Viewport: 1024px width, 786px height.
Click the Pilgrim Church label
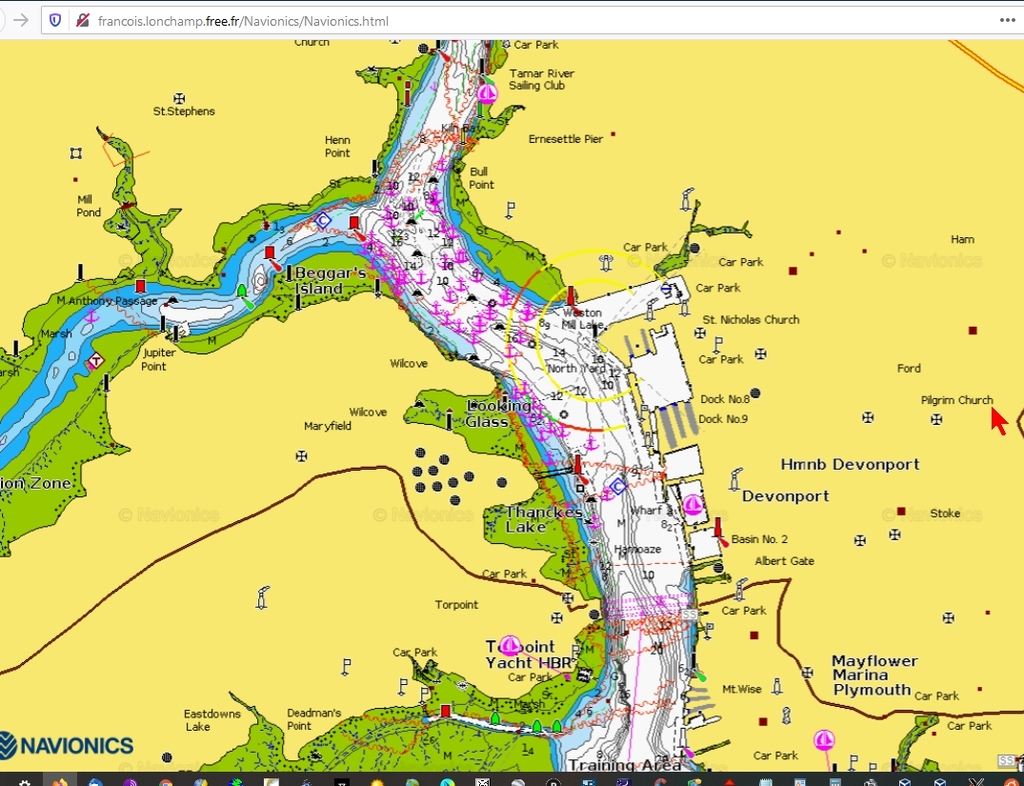957,400
